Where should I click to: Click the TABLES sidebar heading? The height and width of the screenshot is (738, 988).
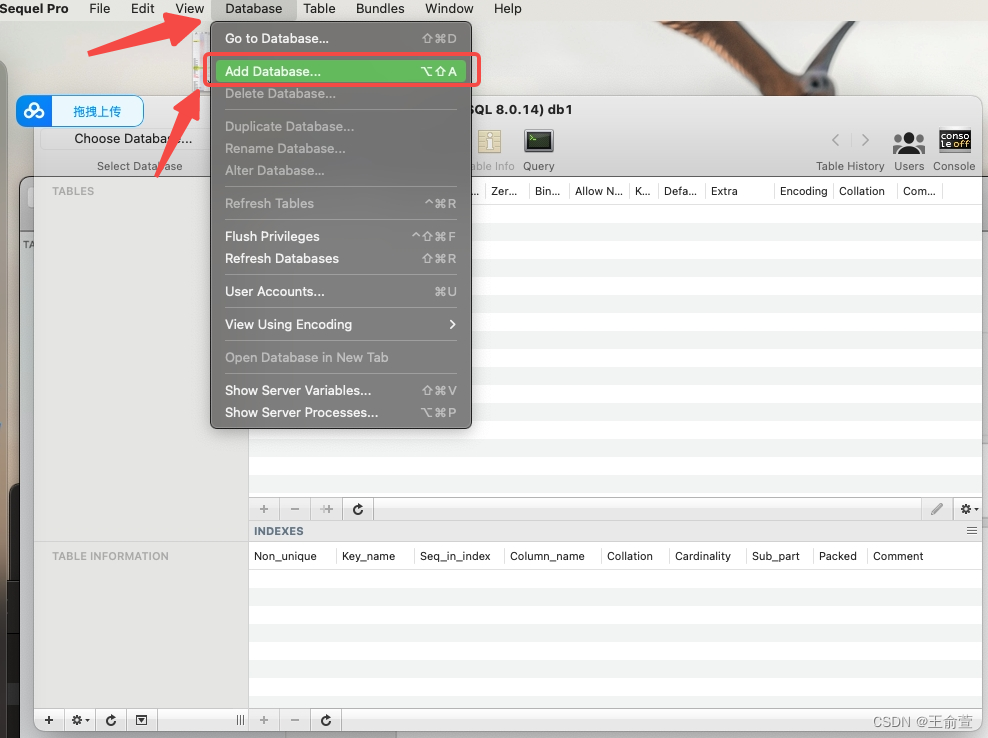(x=73, y=191)
